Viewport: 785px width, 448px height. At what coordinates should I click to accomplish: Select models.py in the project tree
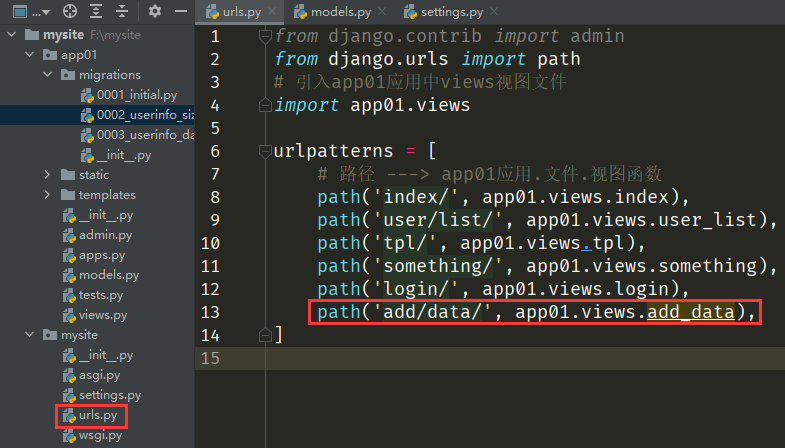point(101,275)
